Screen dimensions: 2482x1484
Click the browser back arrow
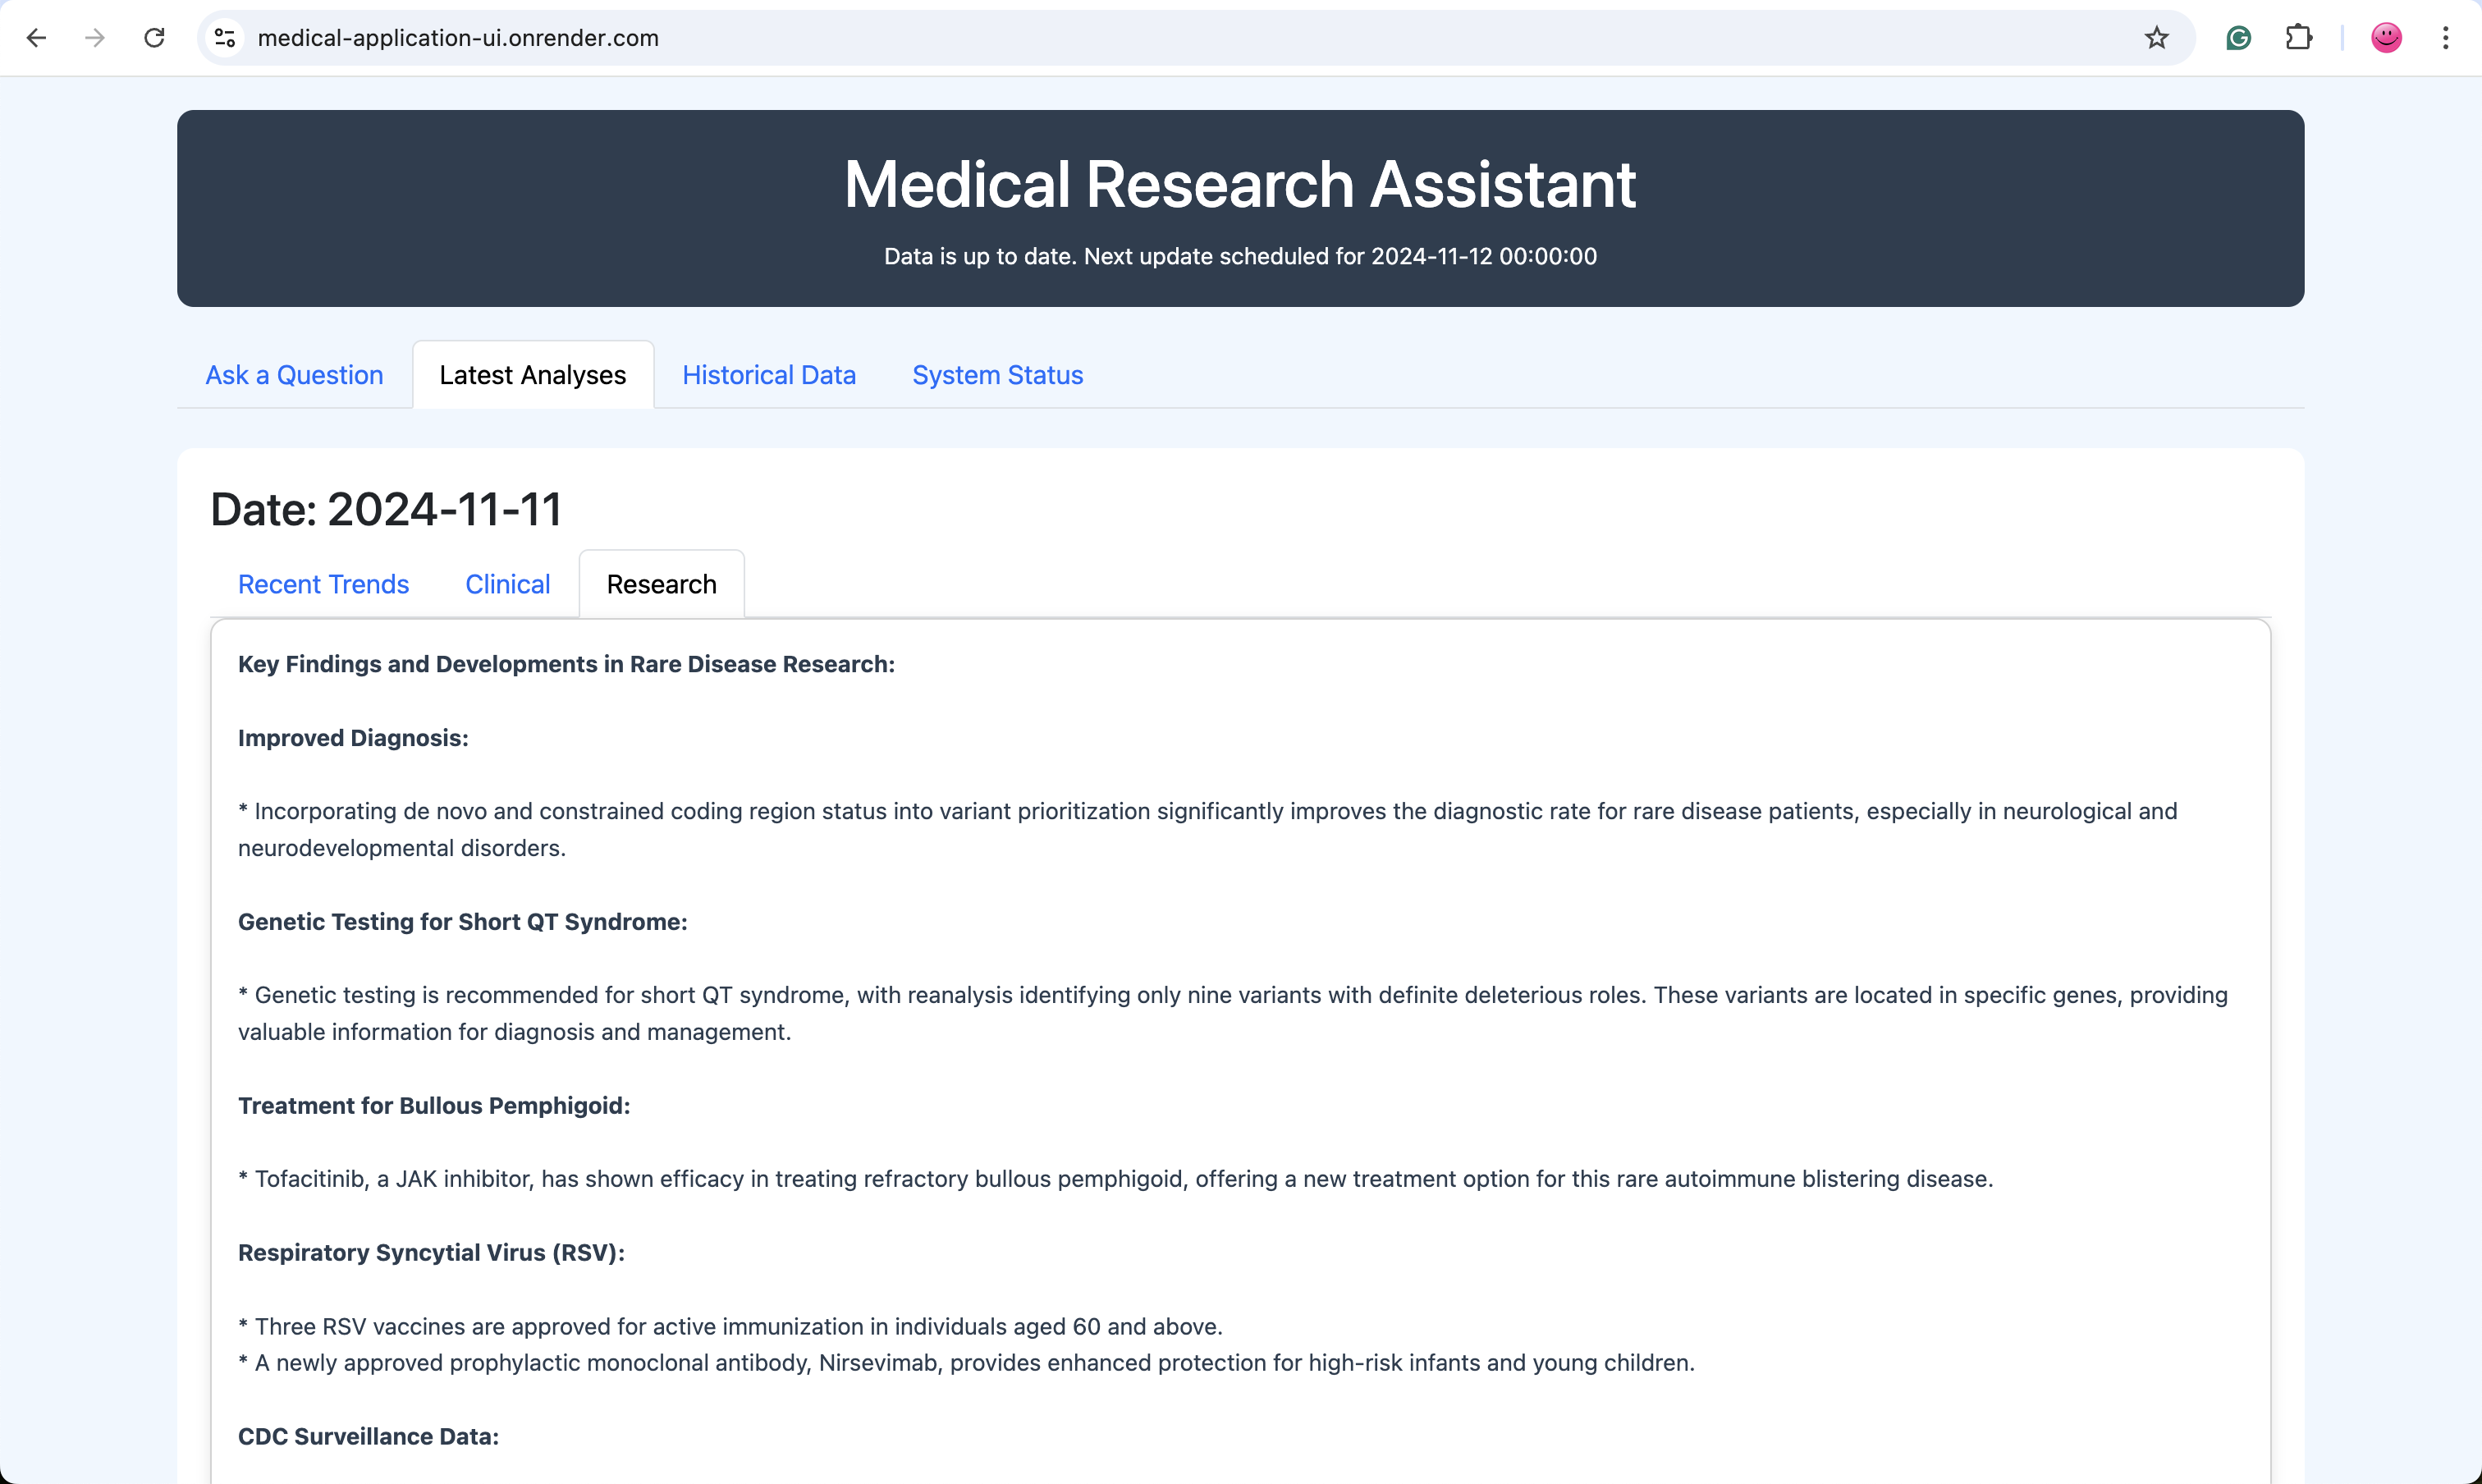pos(37,38)
